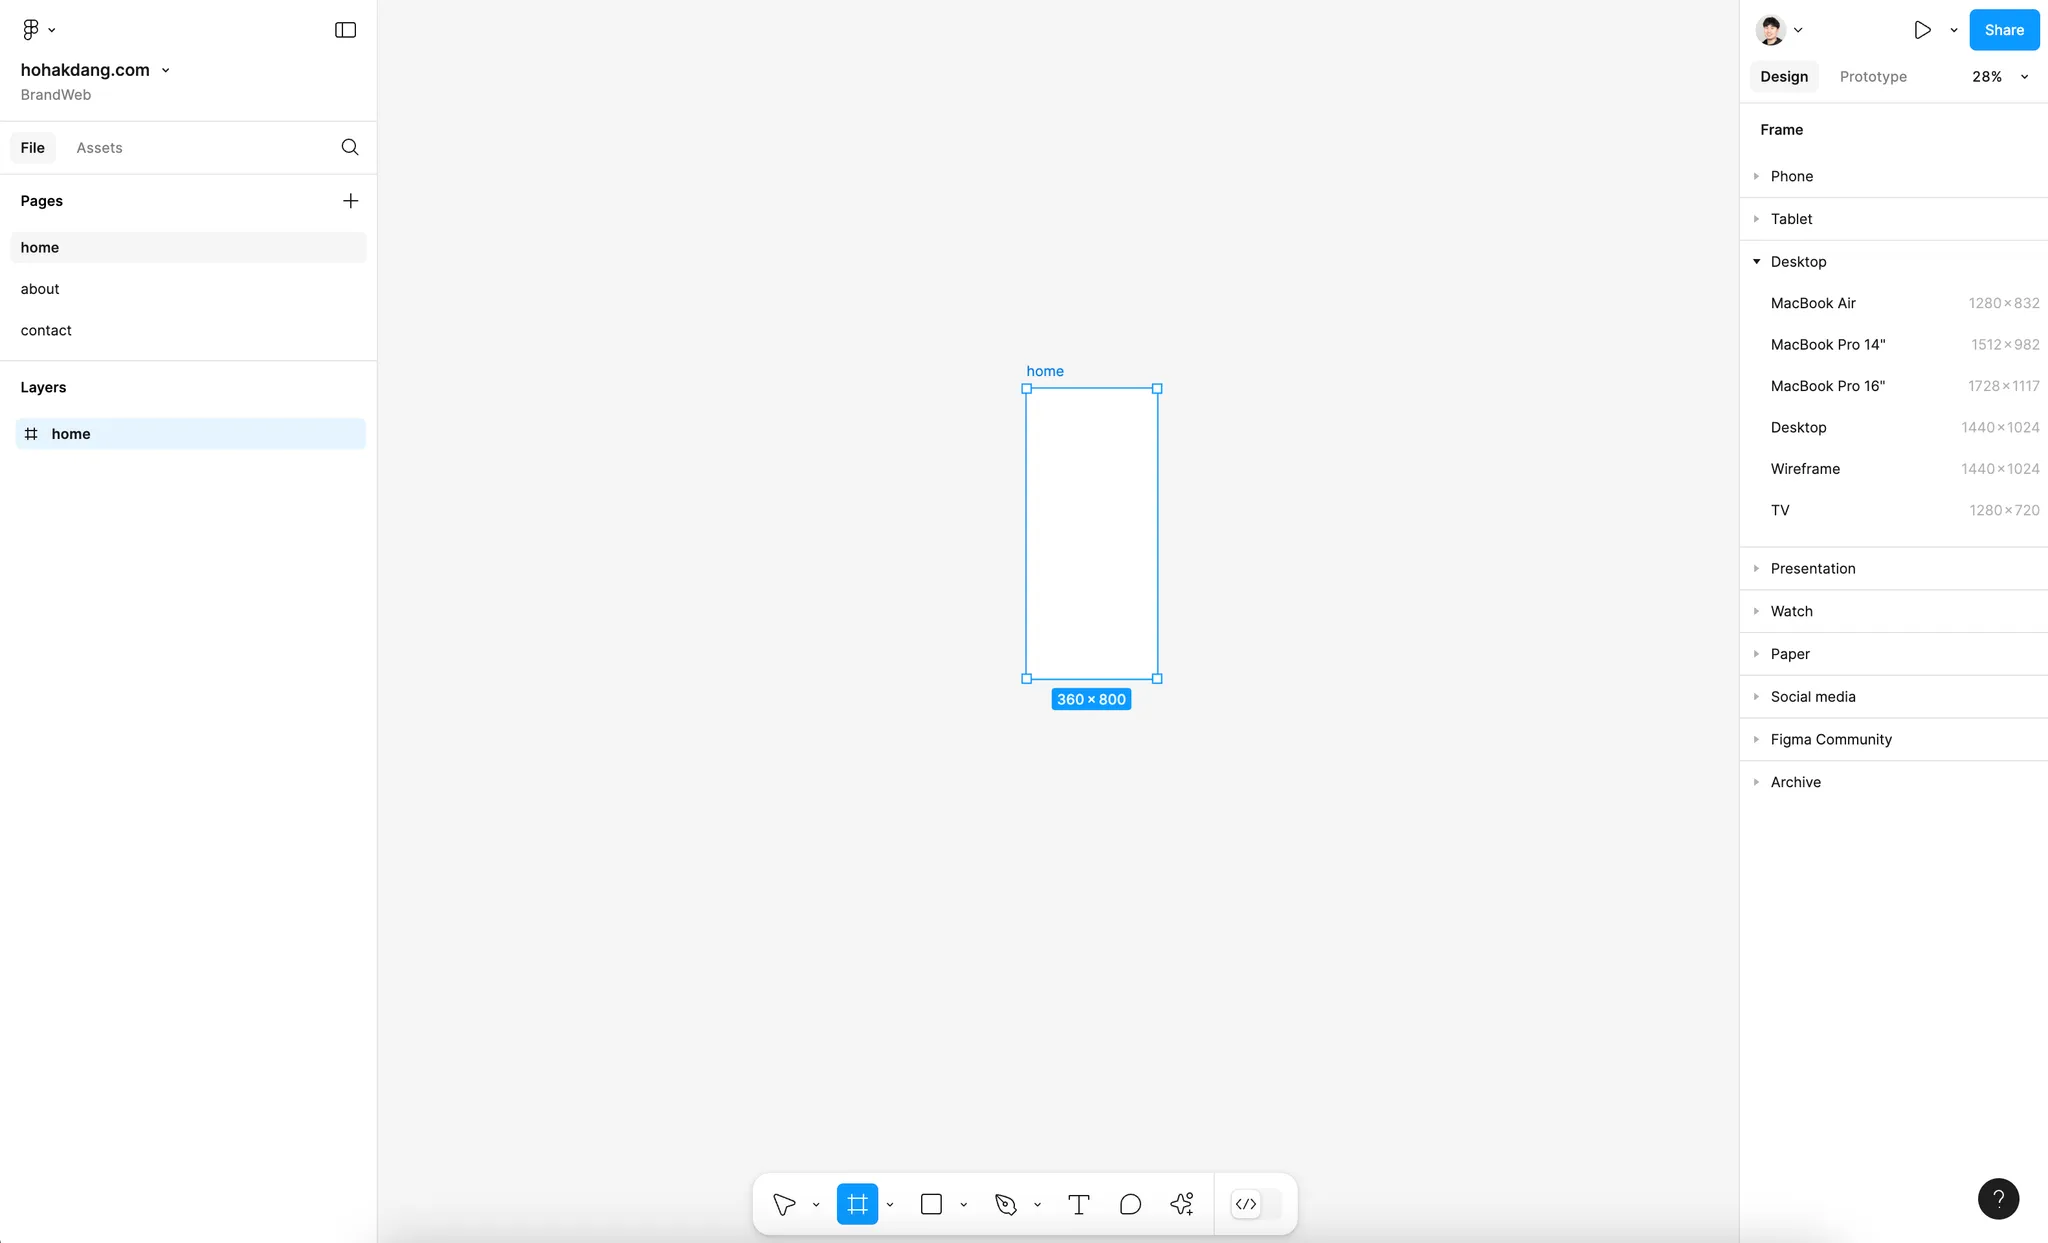
Task: Select the Move tool in toolbar
Action: (x=784, y=1204)
